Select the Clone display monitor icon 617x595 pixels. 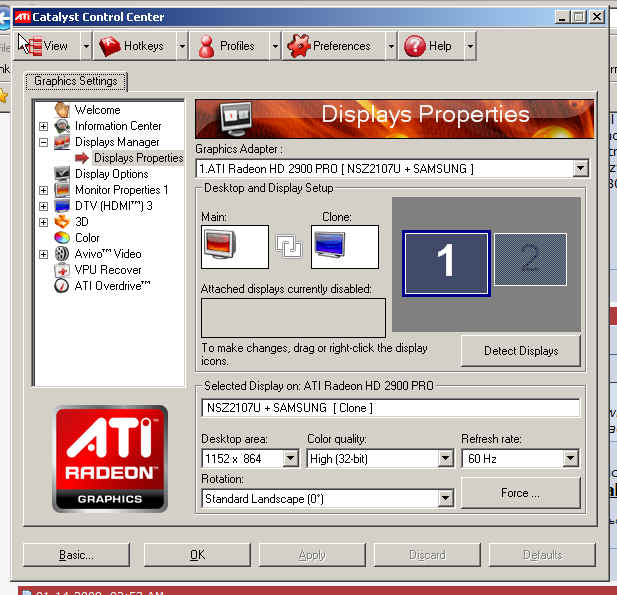[x=330, y=244]
